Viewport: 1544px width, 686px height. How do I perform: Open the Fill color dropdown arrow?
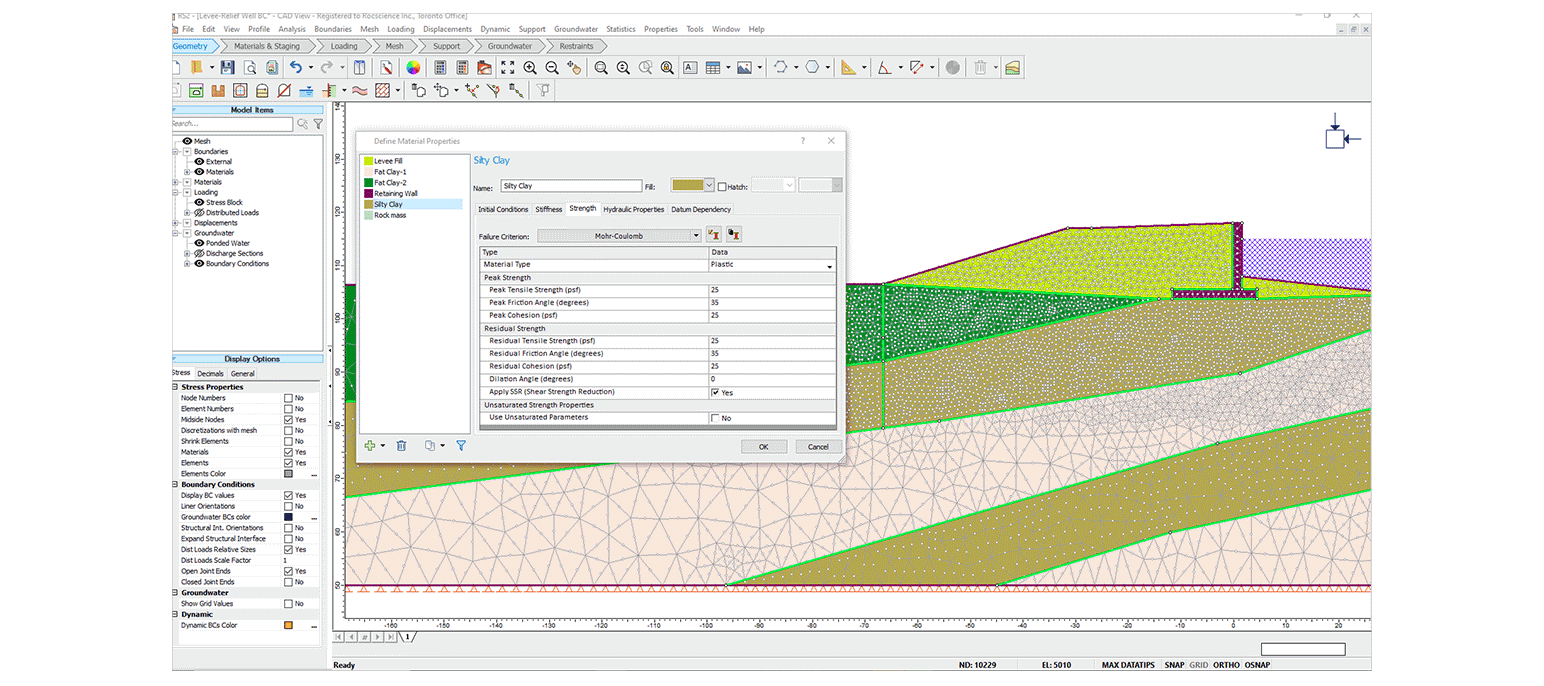pyautogui.click(x=709, y=185)
